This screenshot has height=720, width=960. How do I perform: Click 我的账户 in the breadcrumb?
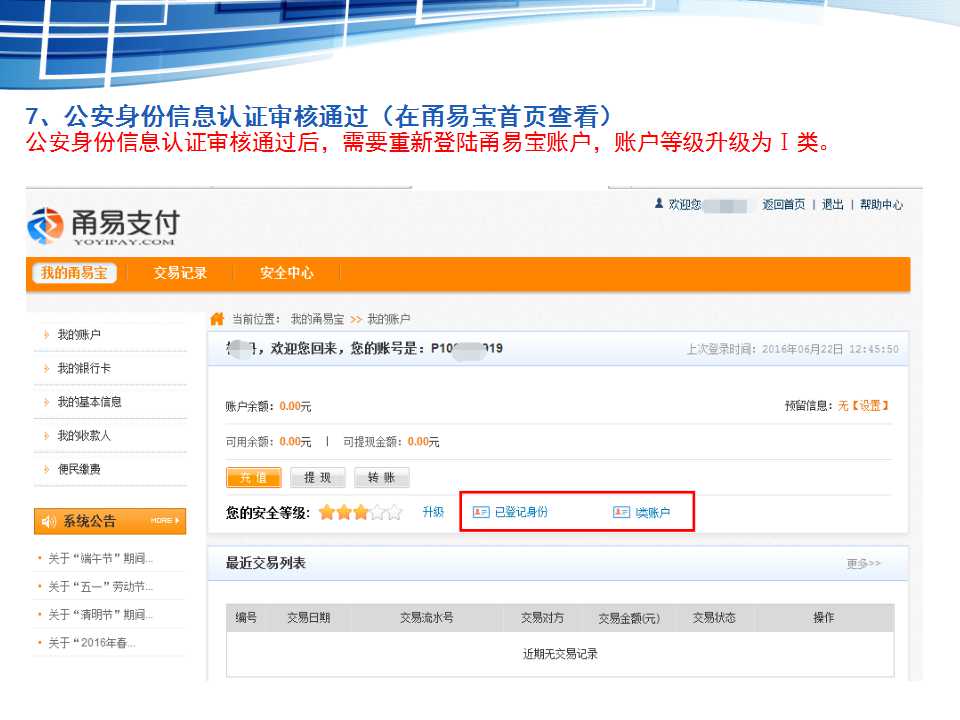point(389,319)
